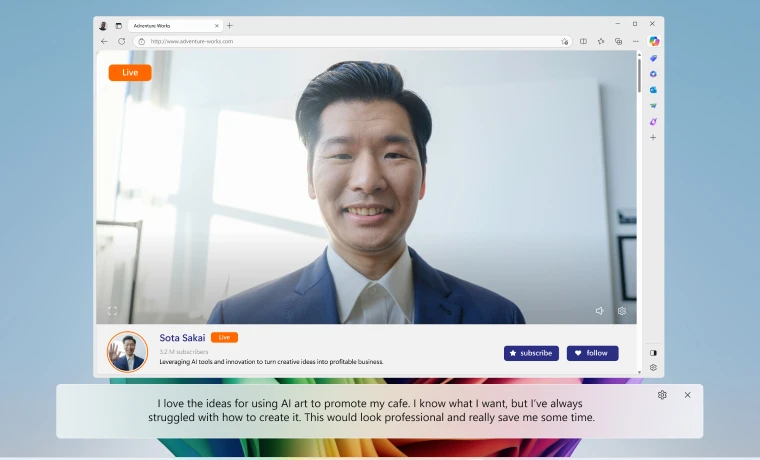Open a new browser tab
The width and height of the screenshot is (760, 460).
click(x=230, y=25)
